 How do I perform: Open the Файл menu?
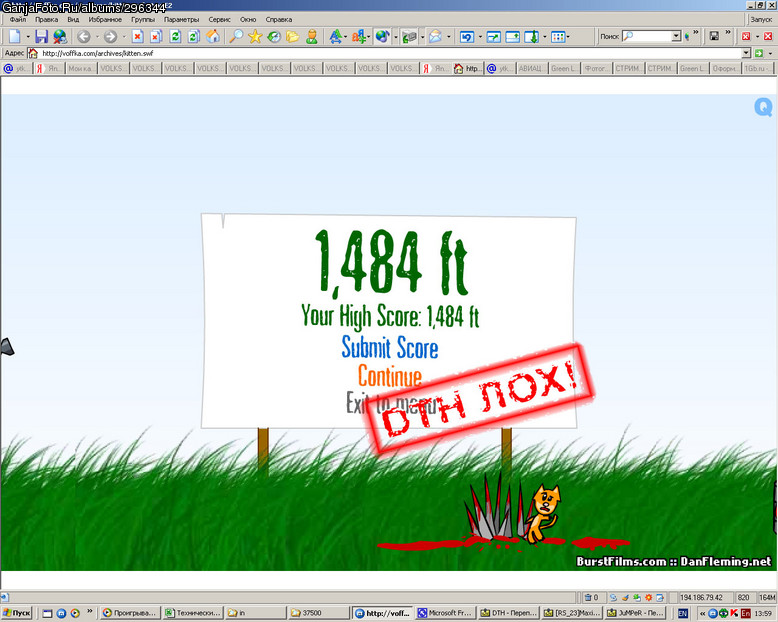coord(18,19)
